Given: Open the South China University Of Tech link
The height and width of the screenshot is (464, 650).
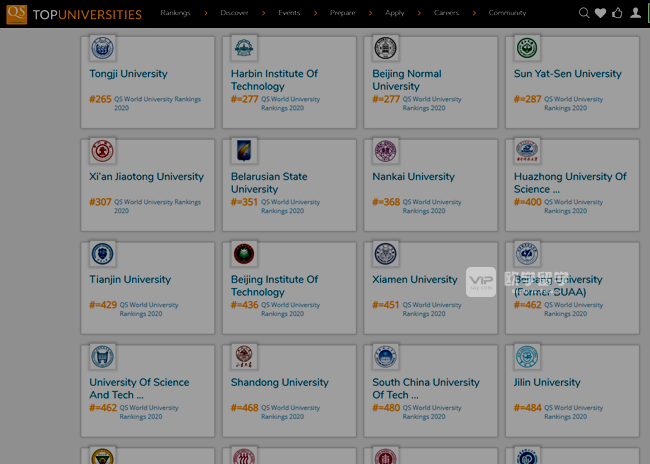Looking at the screenshot, I should [426, 389].
